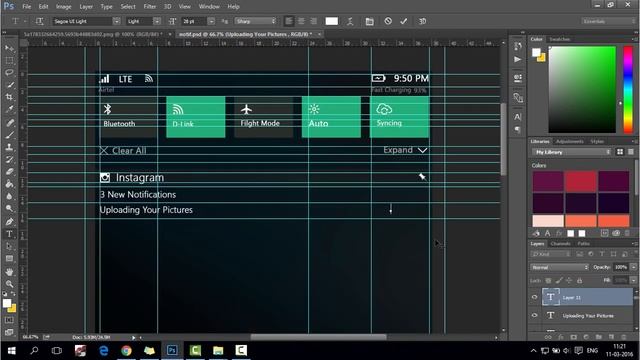Switch to the first PNG document tab
The width and height of the screenshot is (640, 360).
point(93,34)
